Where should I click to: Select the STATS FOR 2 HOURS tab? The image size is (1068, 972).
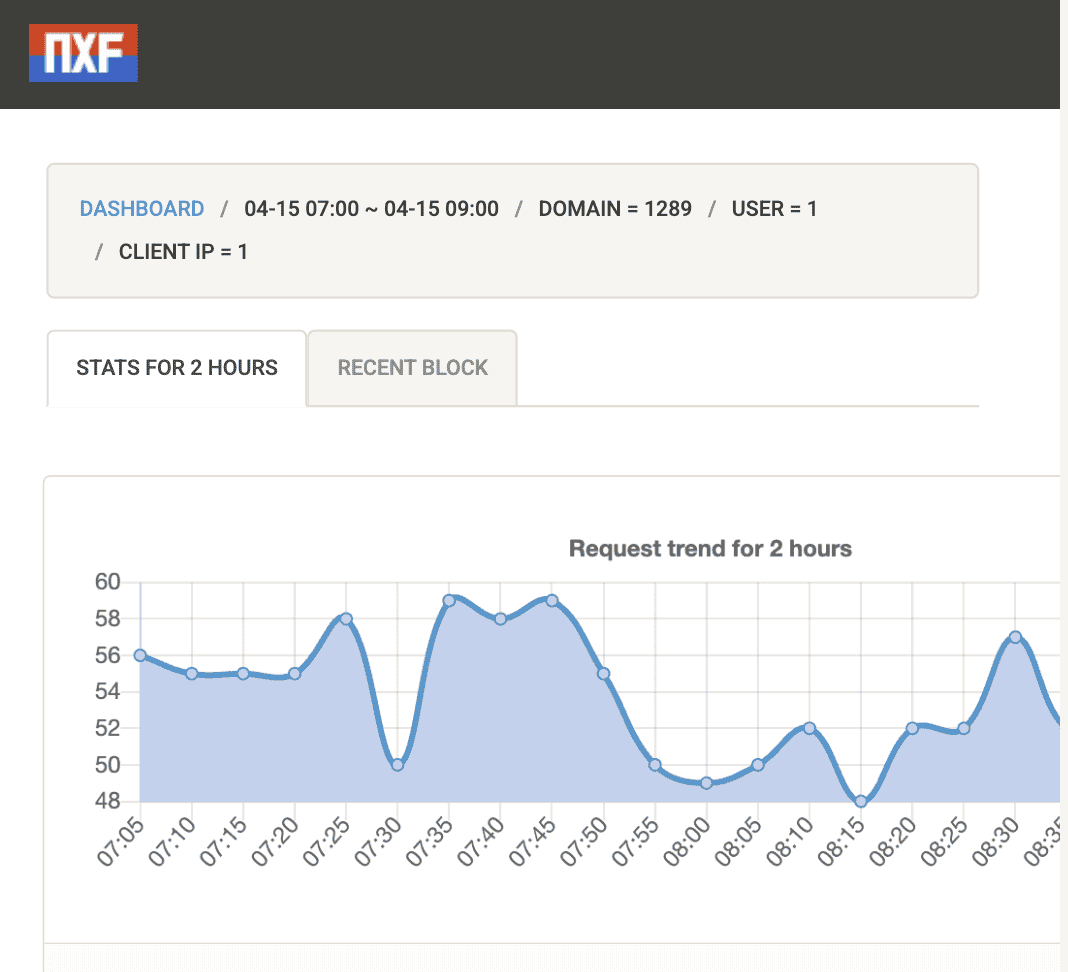point(177,368)
